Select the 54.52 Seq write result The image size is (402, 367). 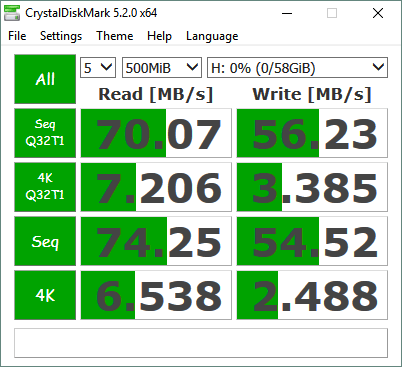pyautogui.click(x=312, y=241)
